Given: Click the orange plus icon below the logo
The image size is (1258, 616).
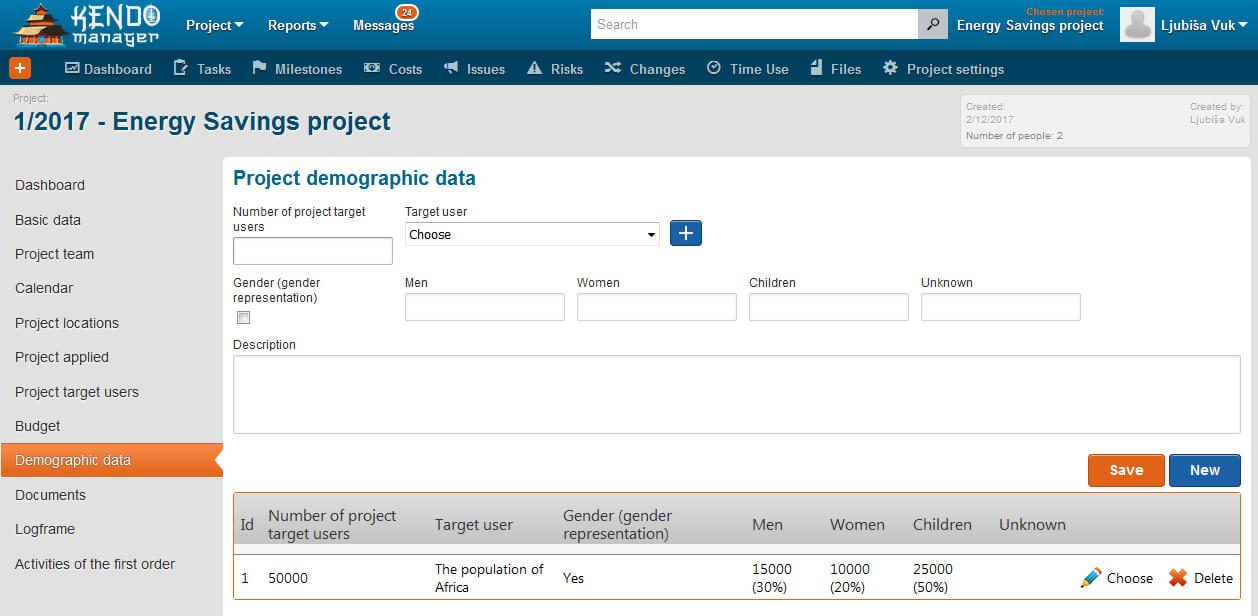Looking at the screenshot, I should [19, 68].
